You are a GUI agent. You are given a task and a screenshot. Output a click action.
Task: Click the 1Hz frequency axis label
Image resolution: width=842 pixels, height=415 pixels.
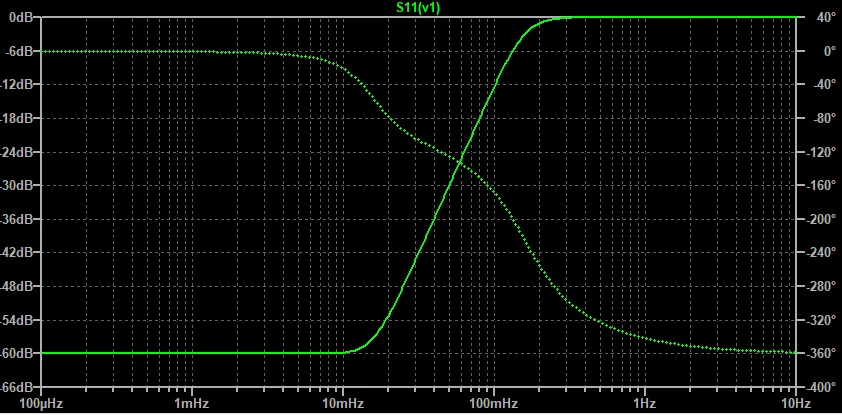(645, 404)
